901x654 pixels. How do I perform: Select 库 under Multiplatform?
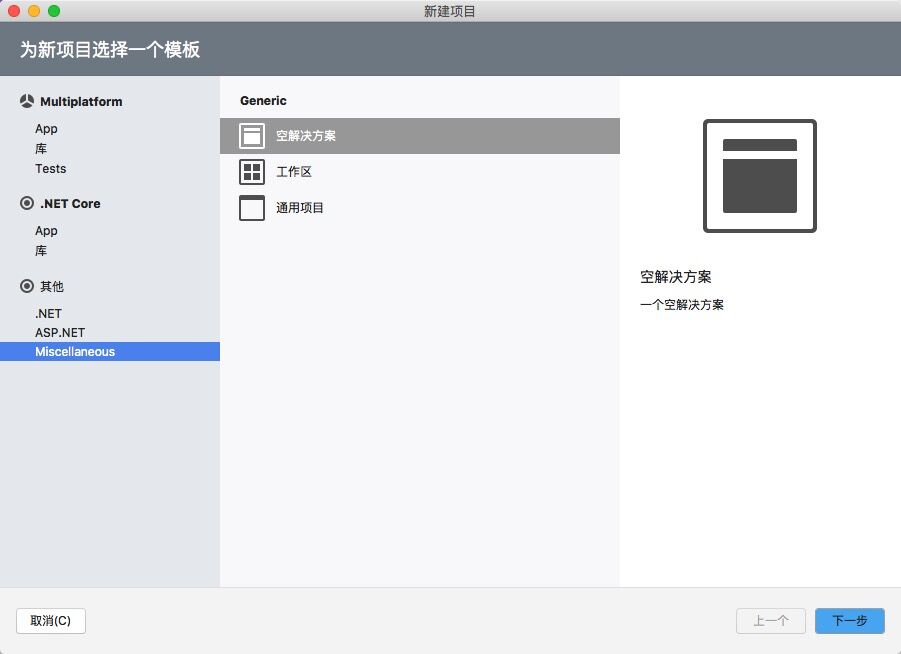point(41,149)
